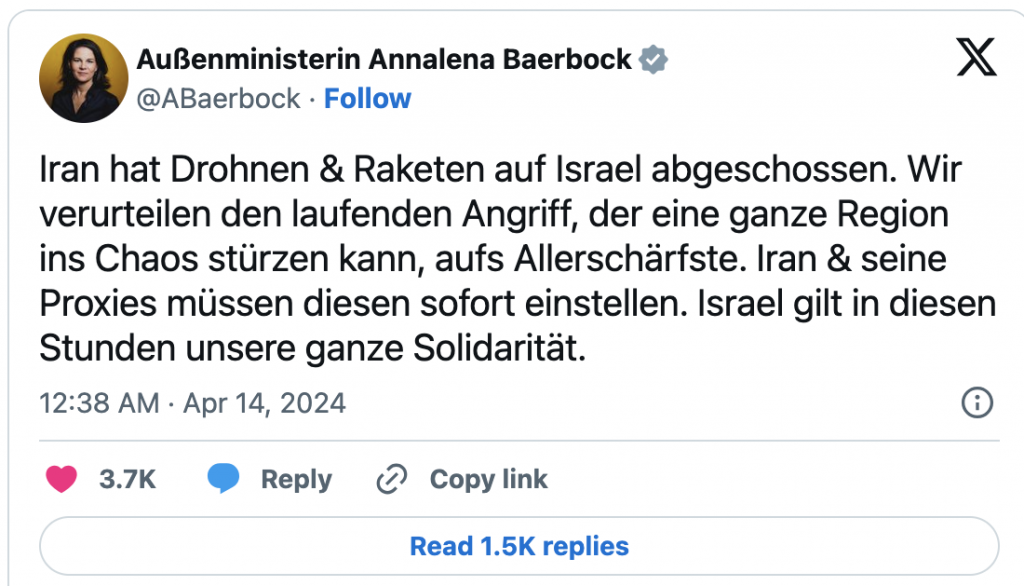Like the tweet with the heart icon

(62, 480)
